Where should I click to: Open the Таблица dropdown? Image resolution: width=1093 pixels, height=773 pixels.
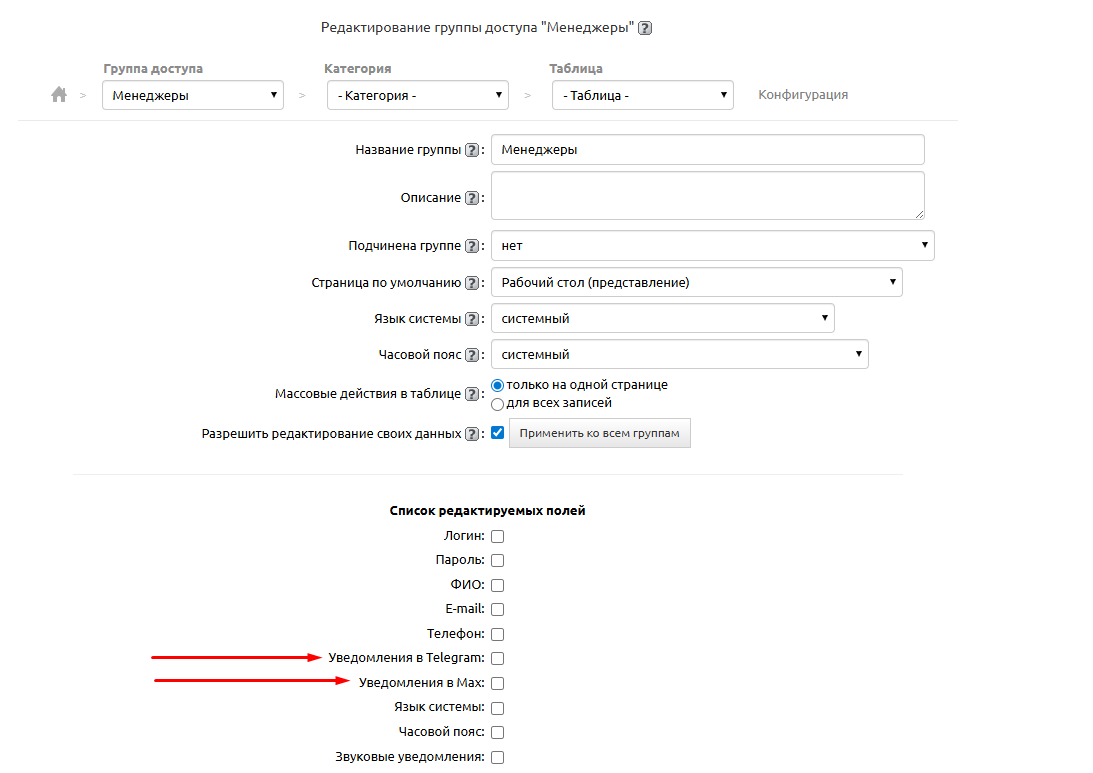pyautogui.click(x=643, y=96)
